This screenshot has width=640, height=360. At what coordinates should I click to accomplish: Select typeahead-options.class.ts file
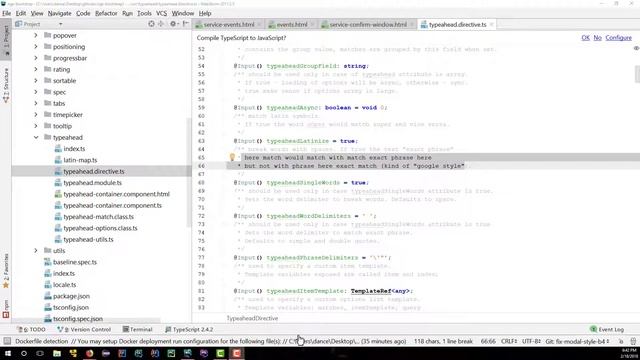click(100, 228)
